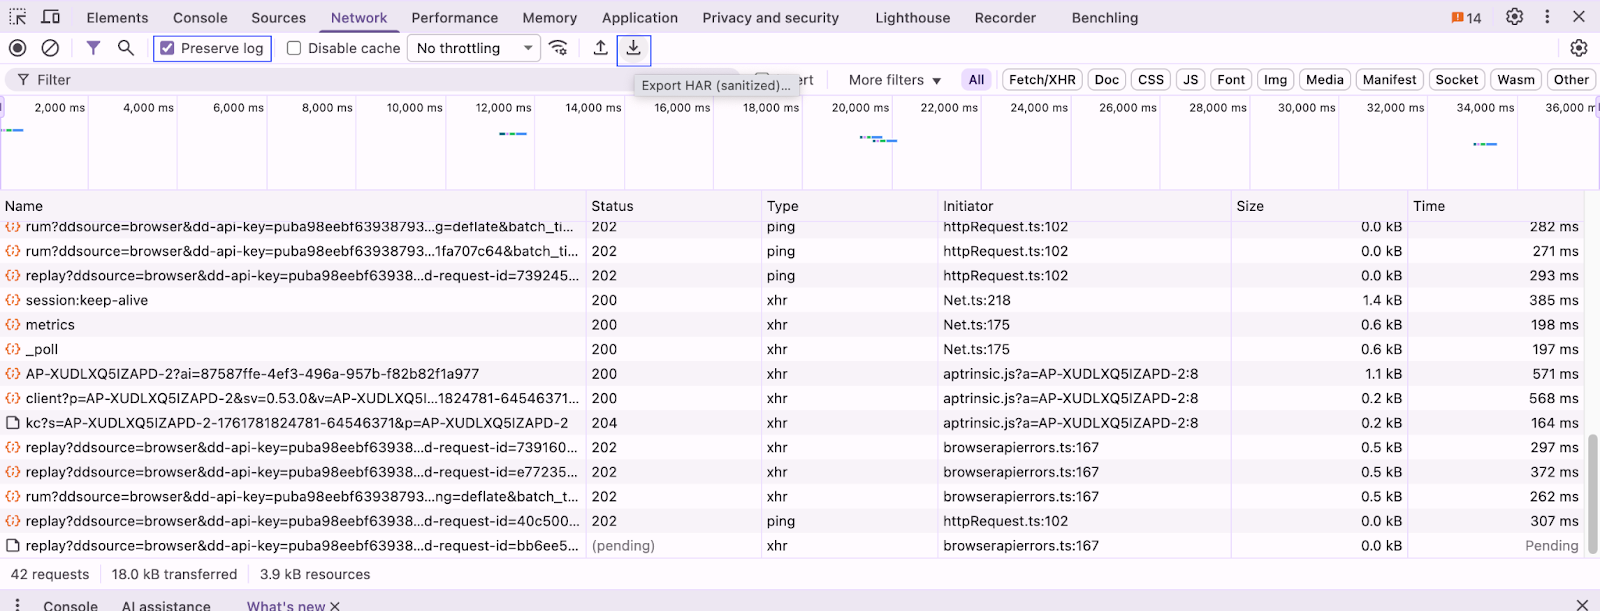Open the inspect element picker tool

[x=17, y=17]
